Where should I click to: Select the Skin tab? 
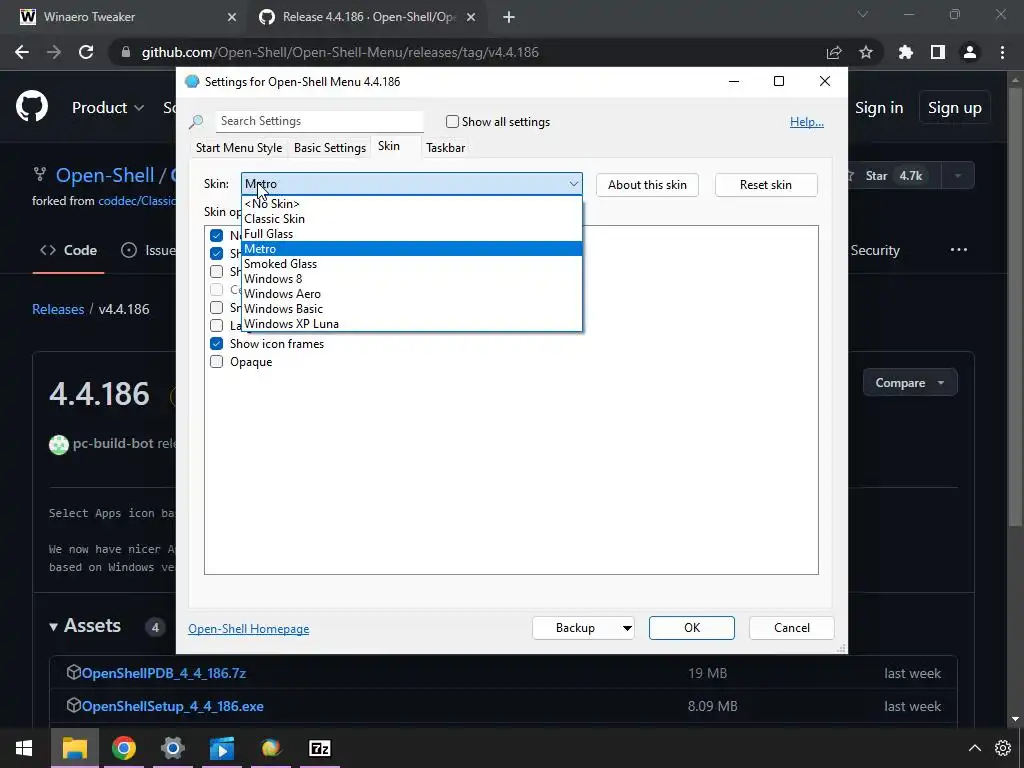tap(389, 146)
